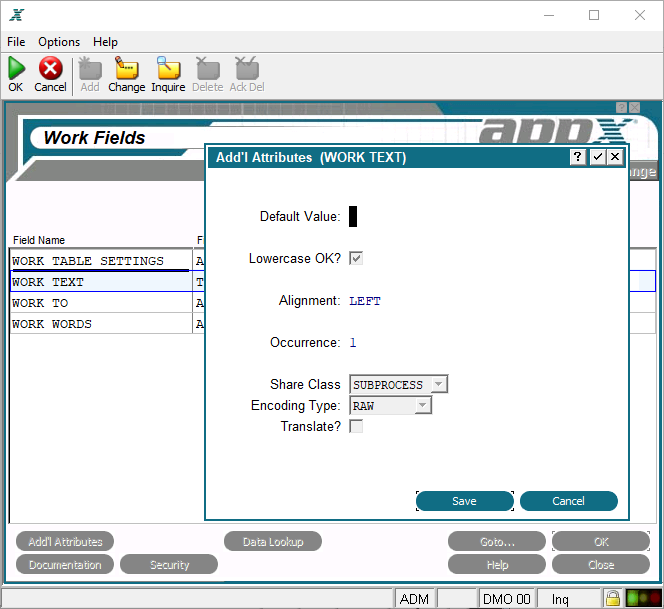The width and height of the screenshot is (664, 609).
Task: Click the bottom OK button in Work Fields
Action: pos(601,542)
